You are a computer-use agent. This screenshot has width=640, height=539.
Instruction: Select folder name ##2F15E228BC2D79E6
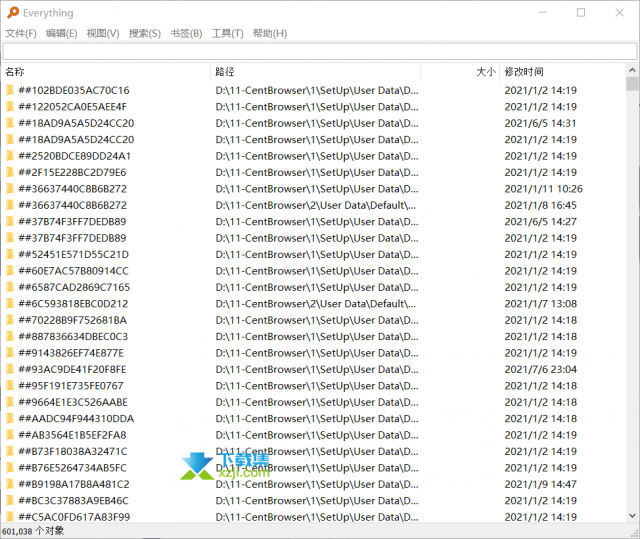[x=72, y=173]
